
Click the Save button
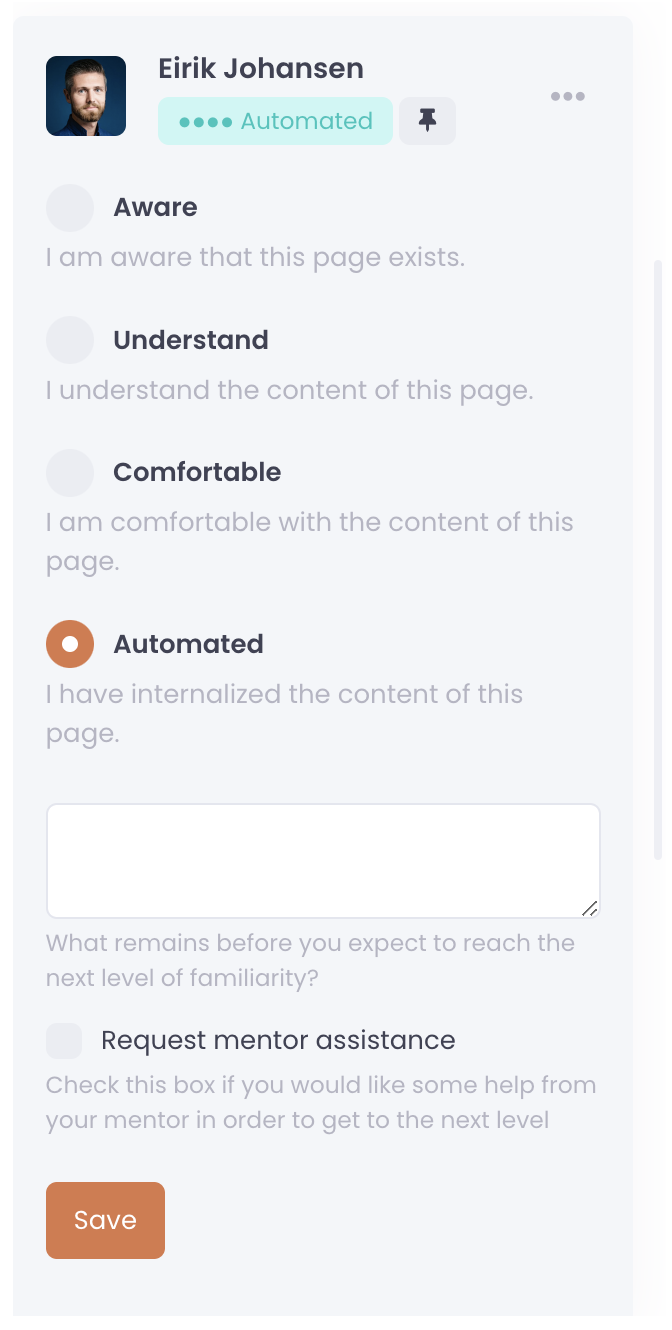point(105,1220)
